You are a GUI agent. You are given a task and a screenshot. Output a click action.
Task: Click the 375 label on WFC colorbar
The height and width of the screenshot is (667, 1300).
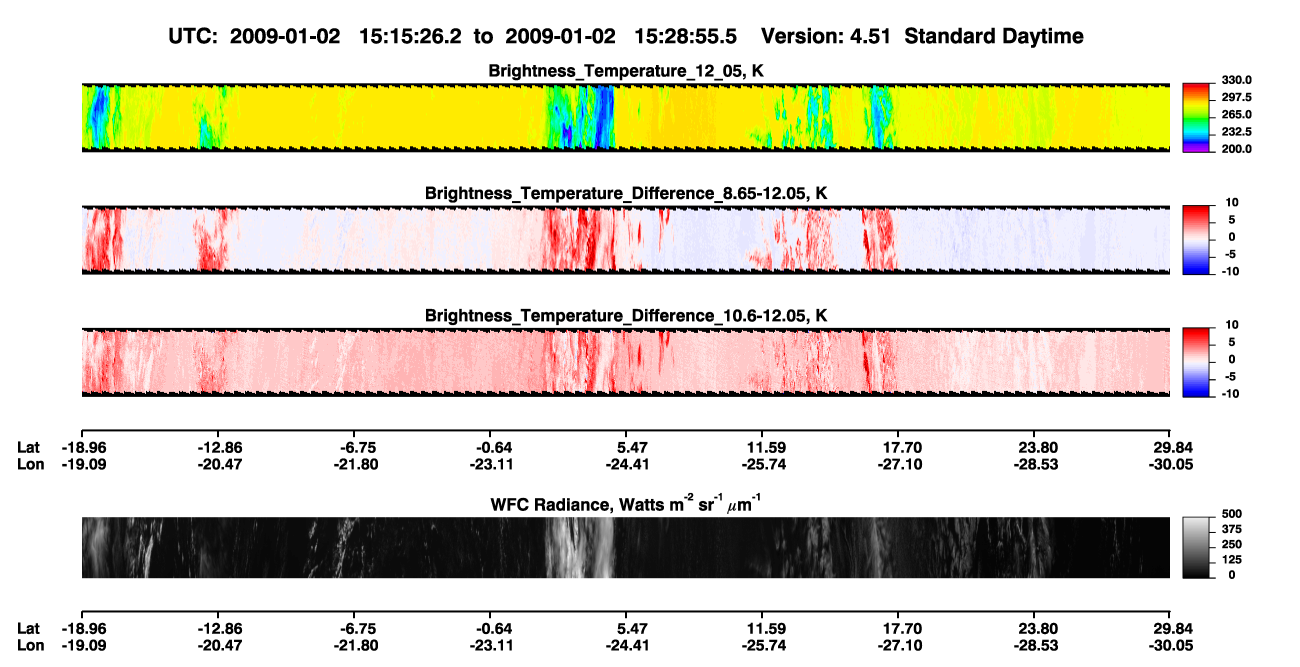coord(1232,529)
